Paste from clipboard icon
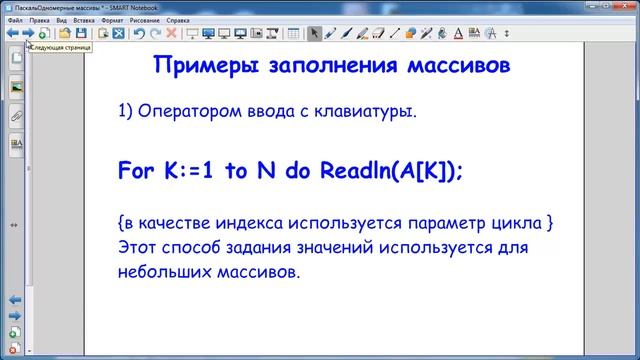The width and height of the screenshot is (640, 360). [103, 33]
